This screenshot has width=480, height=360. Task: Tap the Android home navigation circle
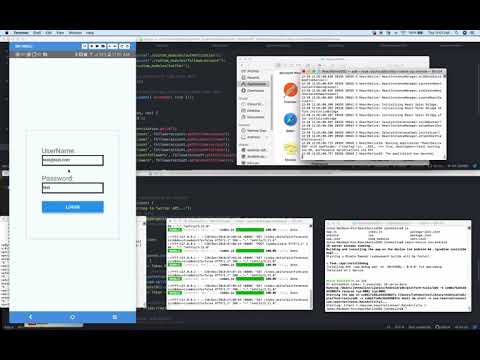[x=73, y=317]
